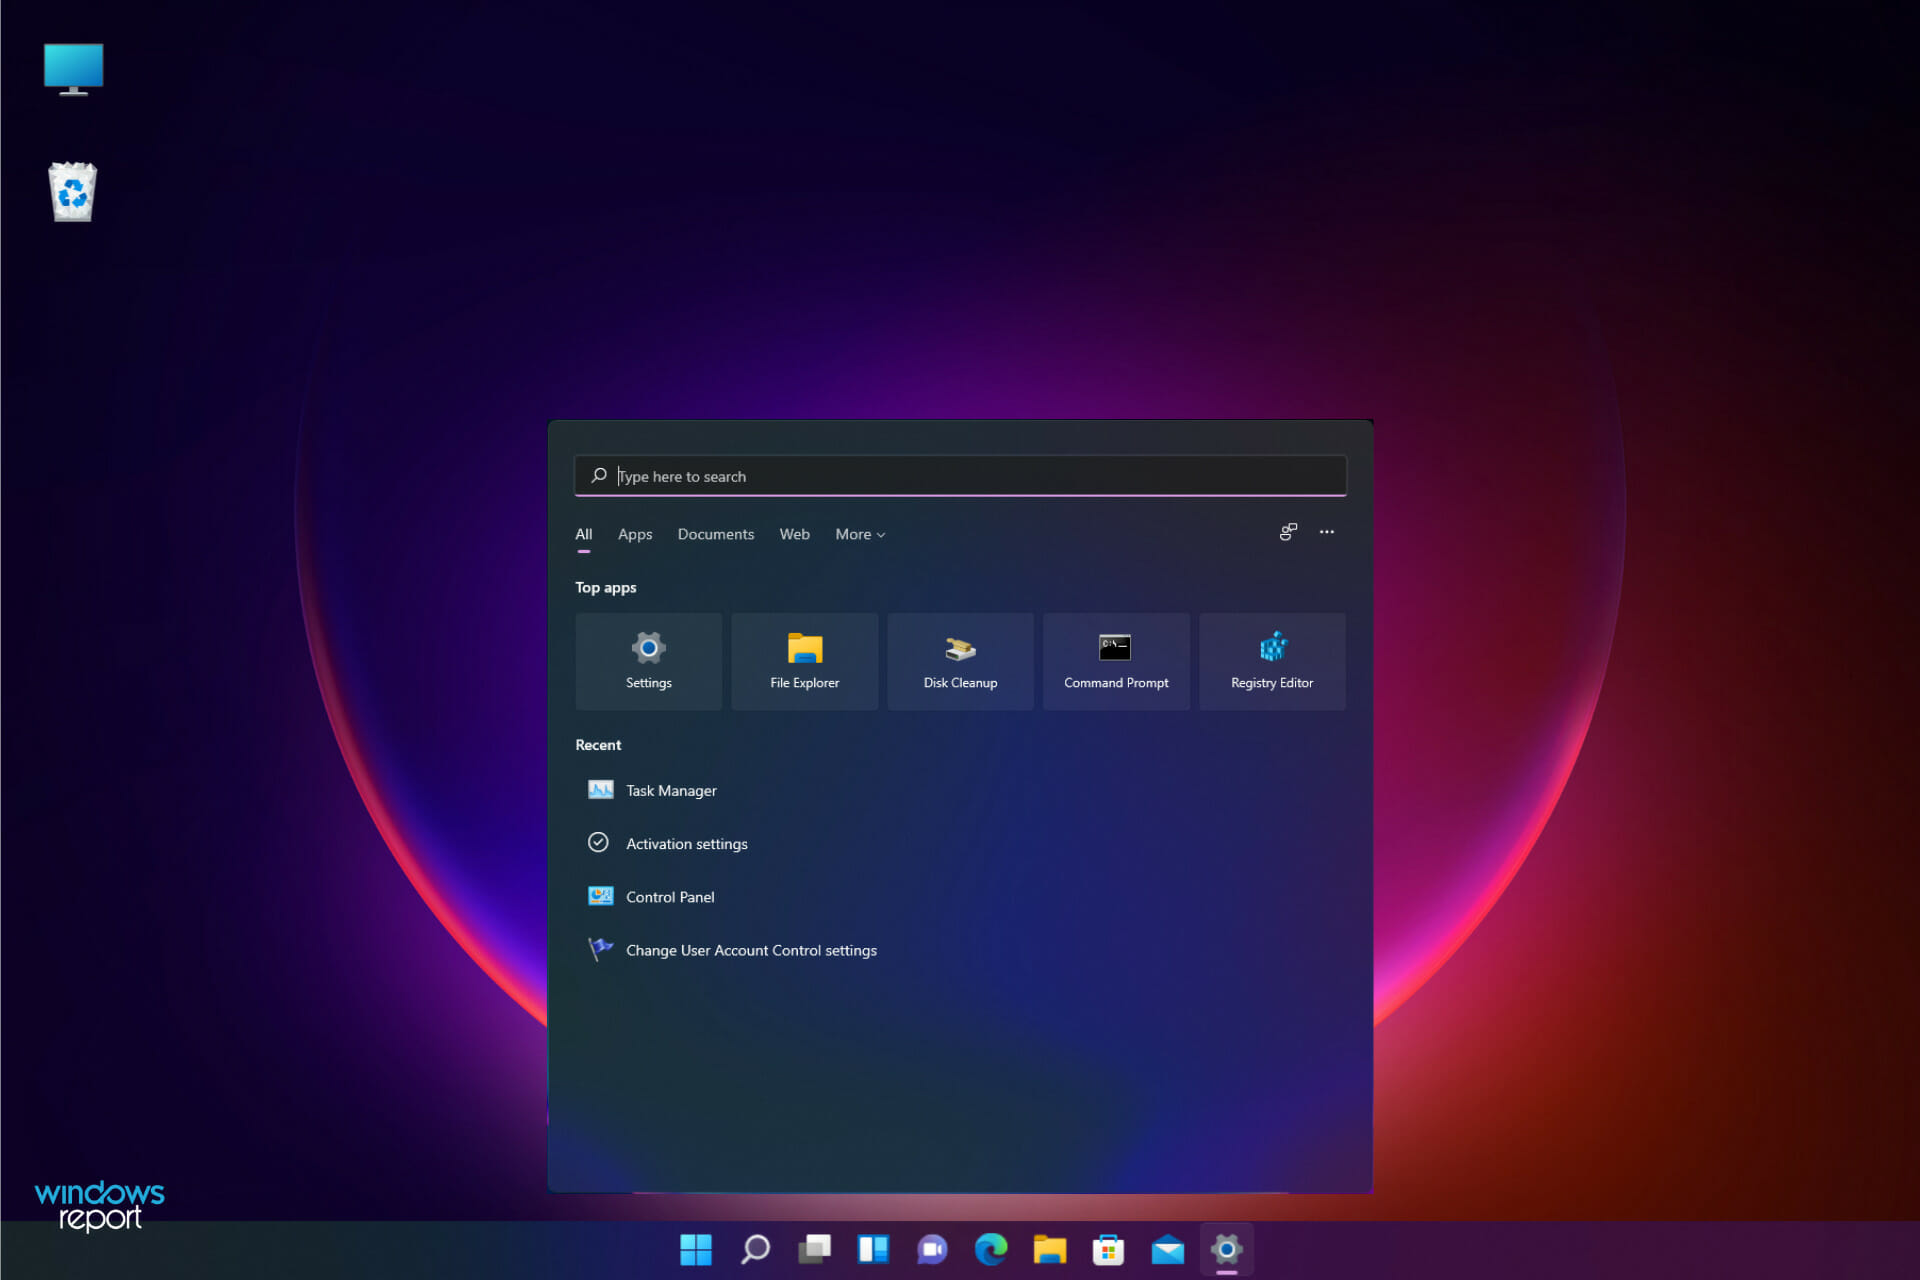Open Widgets from taskbar
This screenshot has width=1920, height=1280.
[873, 1249]
